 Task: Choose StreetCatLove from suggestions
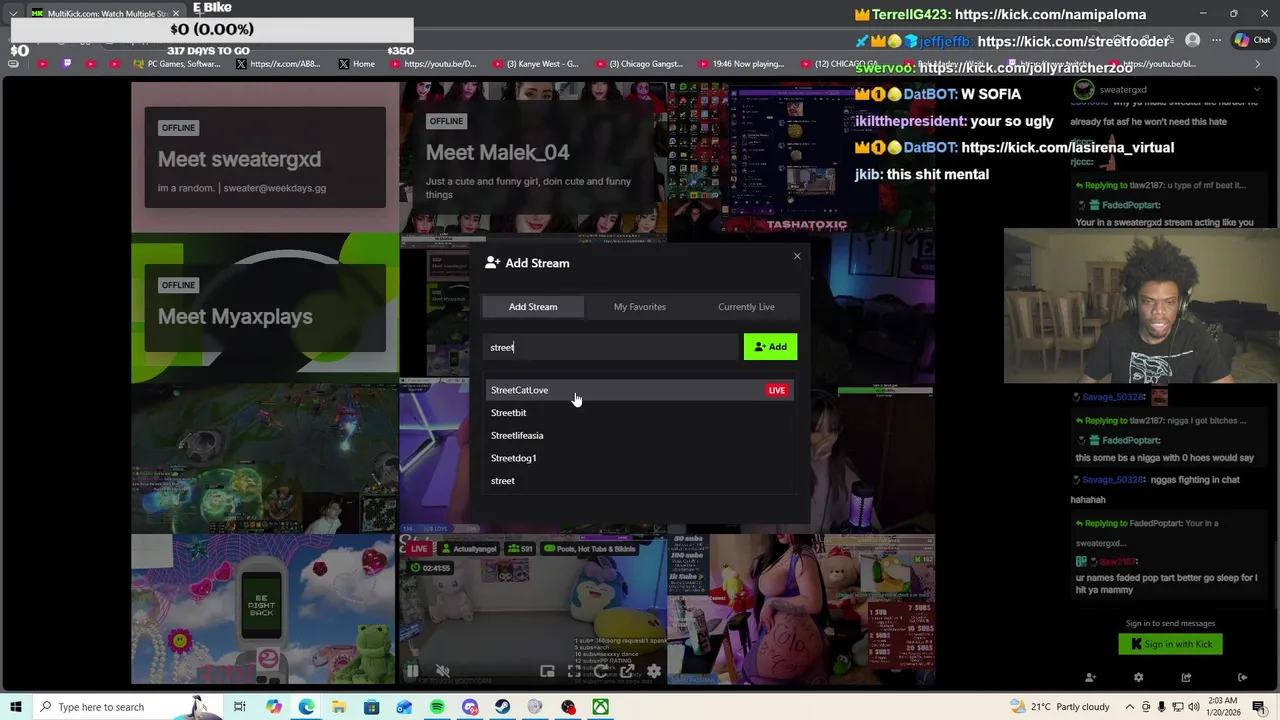[x=640, y=390]
